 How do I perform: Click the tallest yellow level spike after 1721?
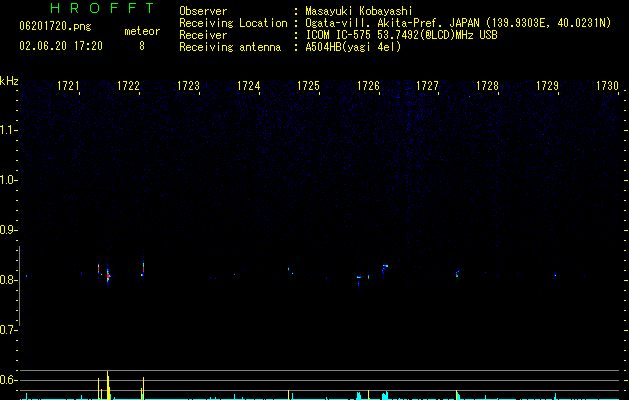[108, 385]
